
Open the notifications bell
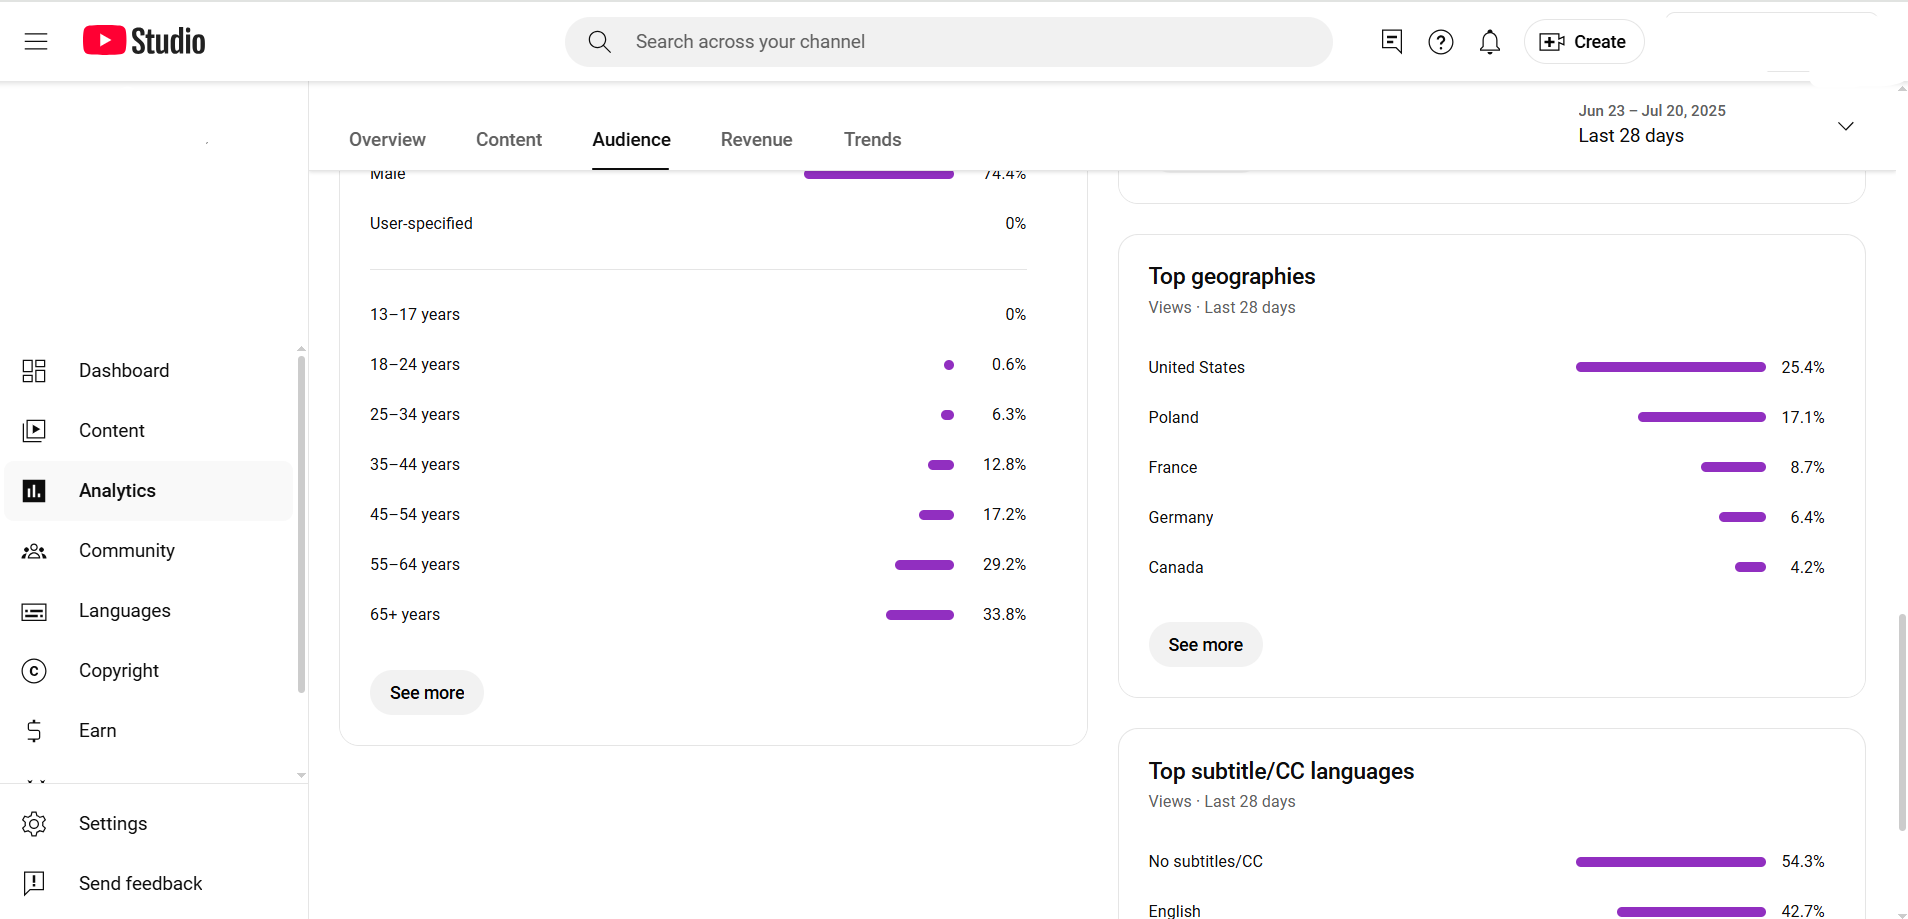(x=1489, y=42)
